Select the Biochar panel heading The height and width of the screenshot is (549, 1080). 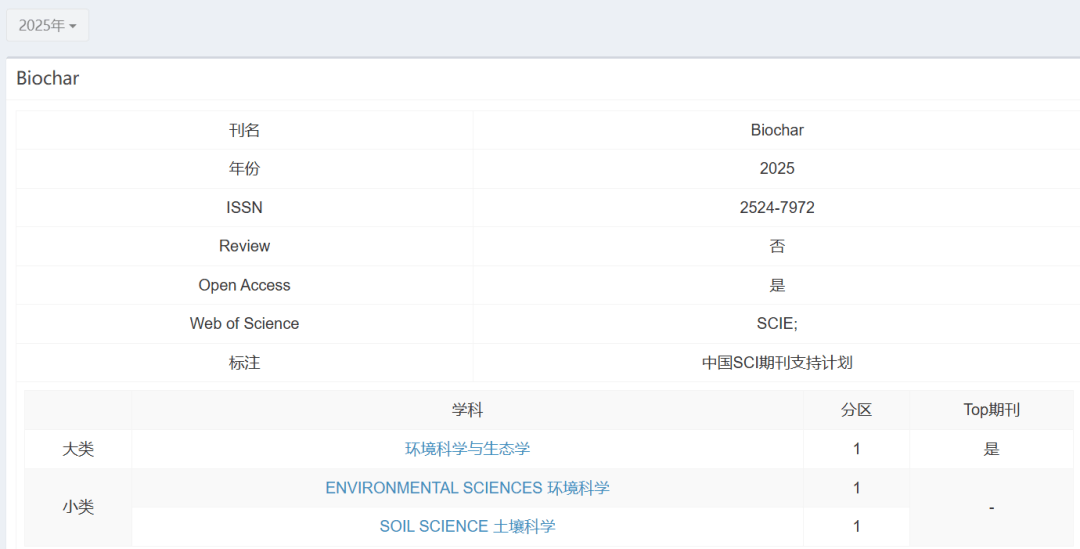pos(48,79)
